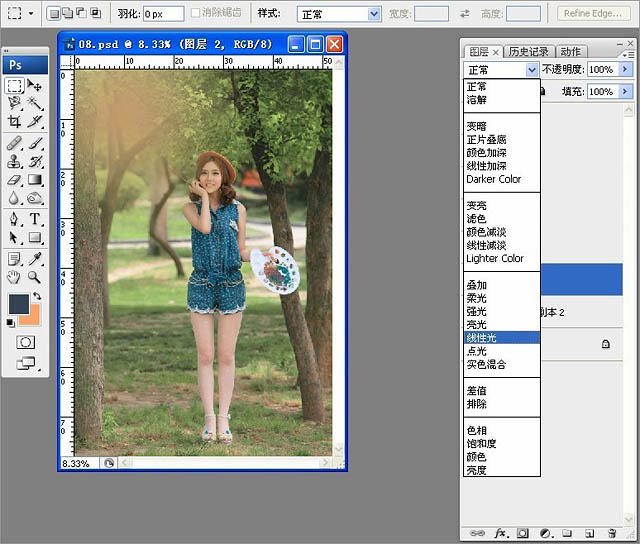
Task: Select the Hand tool
Action: click(14, 276)
